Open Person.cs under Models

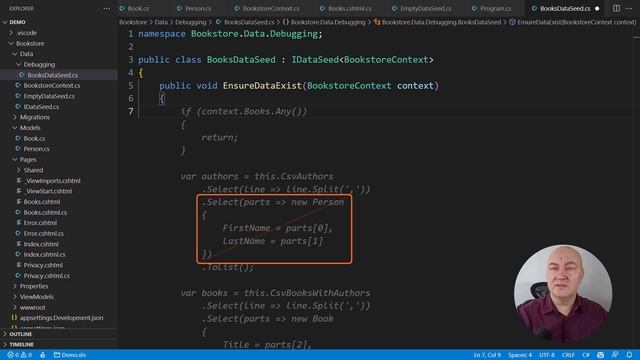36,149
